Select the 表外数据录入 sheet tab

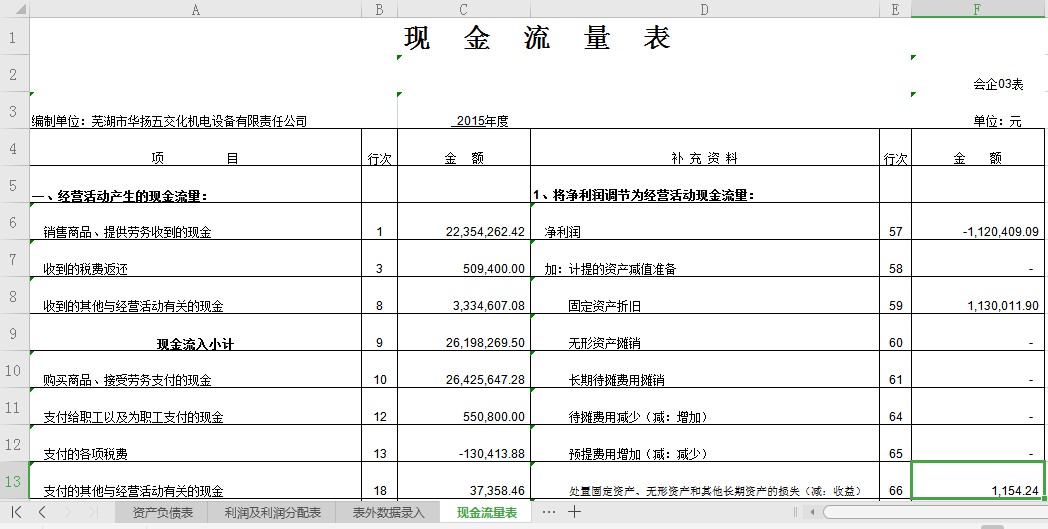click(388, 513)
